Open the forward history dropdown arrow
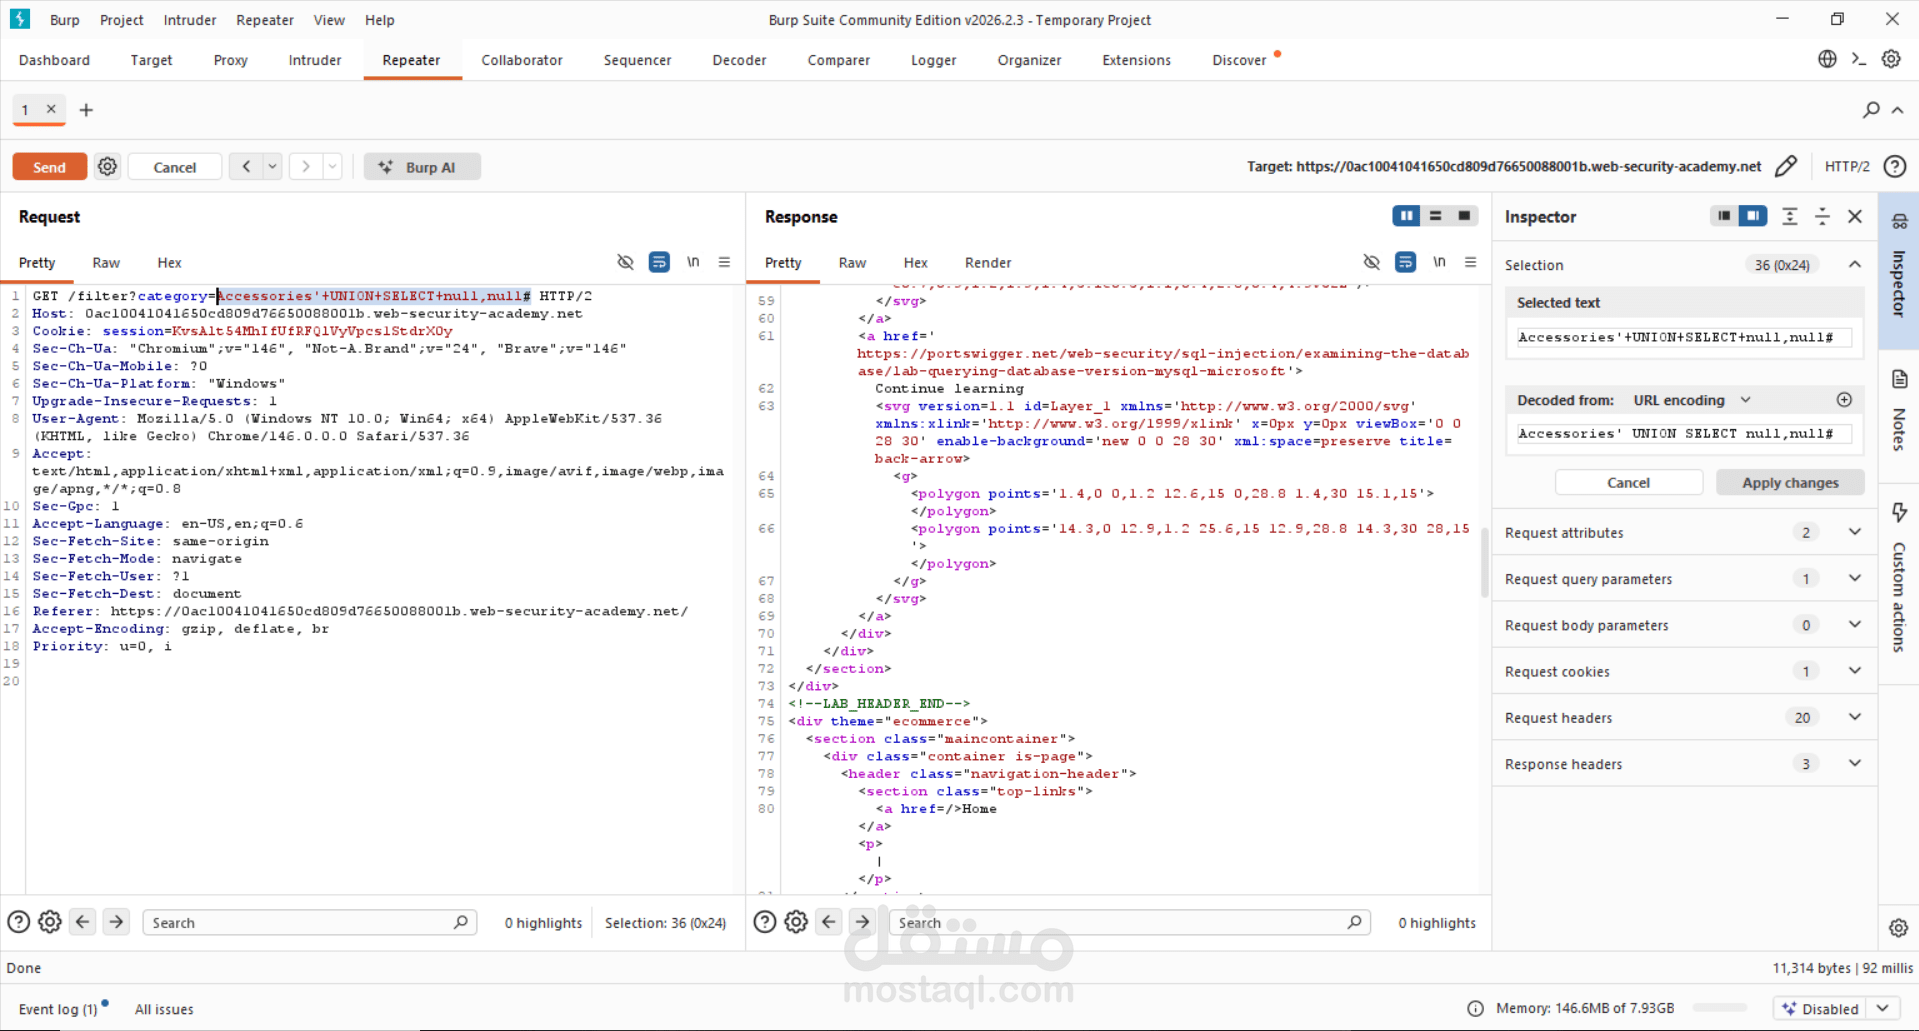The width and height of the screenshot is (1919, 1031). pos(333,167)
